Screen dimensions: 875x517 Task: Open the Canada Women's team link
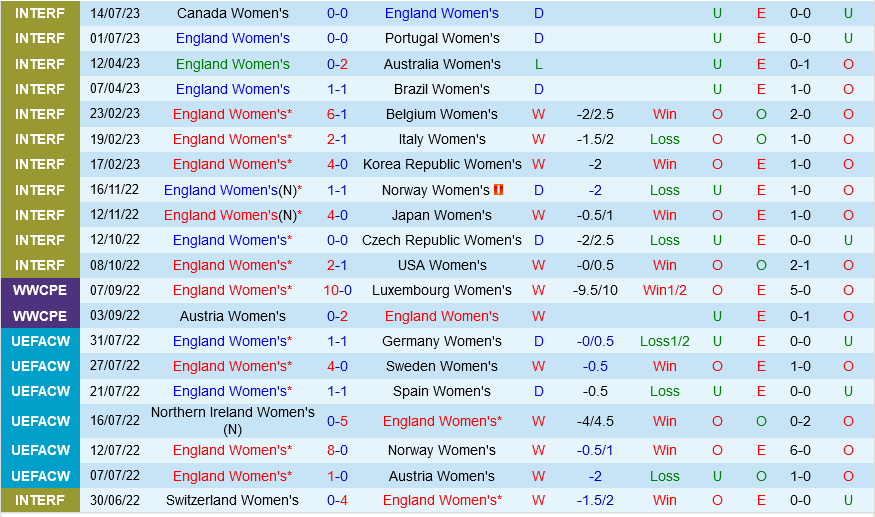click(232, 13)
